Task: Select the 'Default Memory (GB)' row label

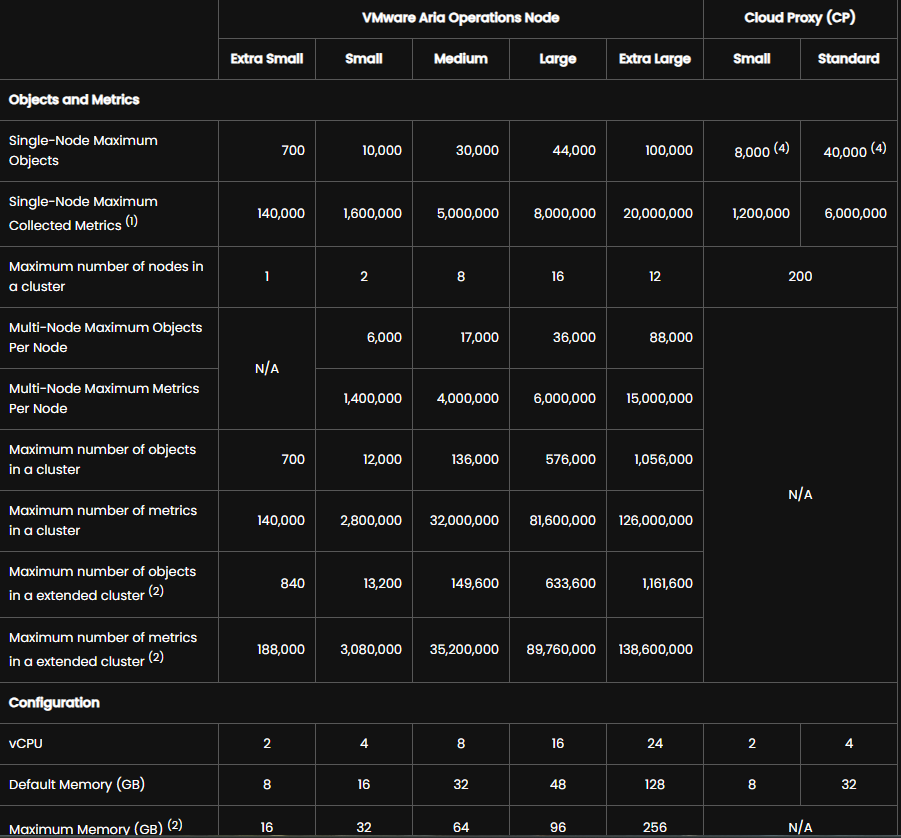Action: tap(76, 785)
